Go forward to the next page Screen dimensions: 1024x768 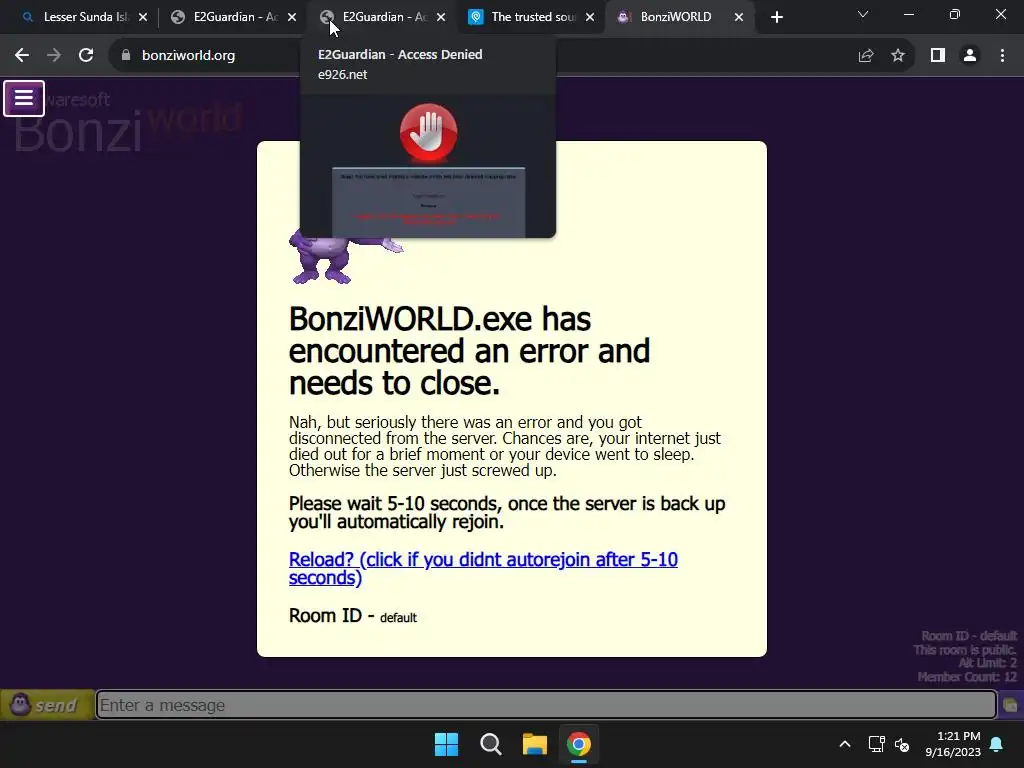[54, 56]
